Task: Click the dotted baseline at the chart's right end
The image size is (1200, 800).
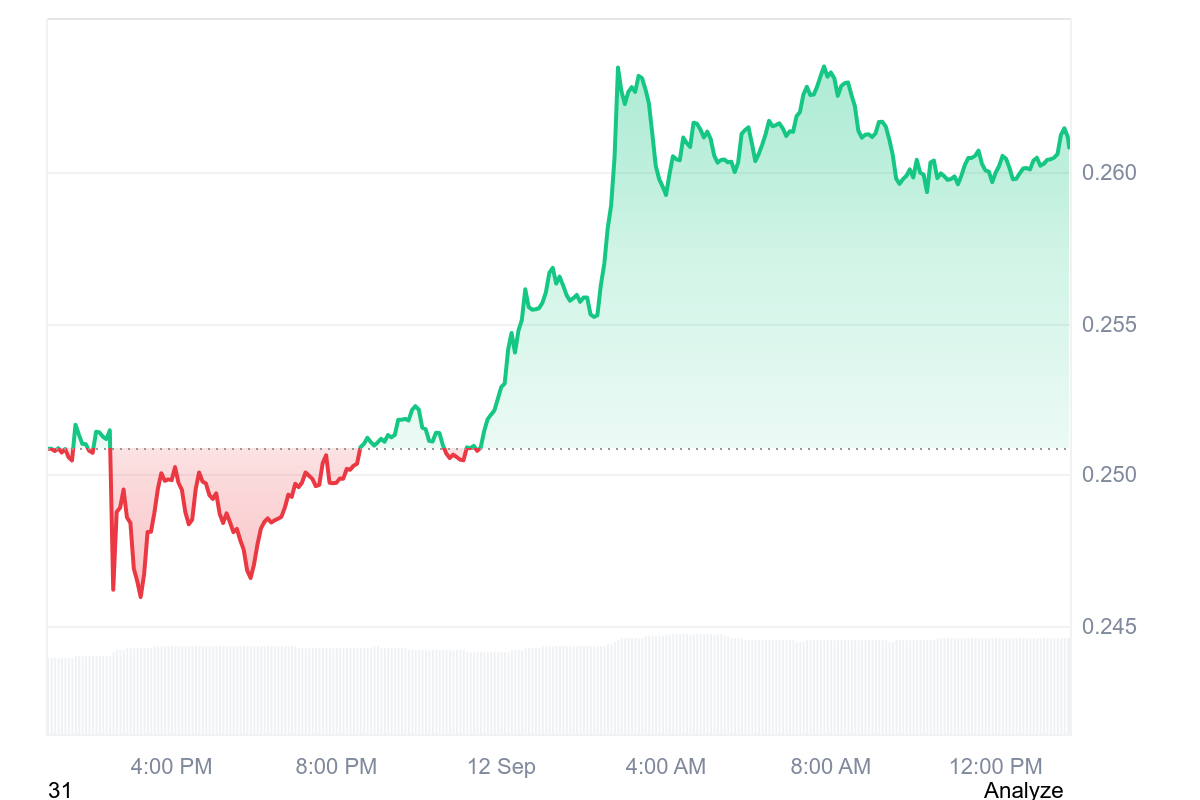Action: coord(1060,449)
